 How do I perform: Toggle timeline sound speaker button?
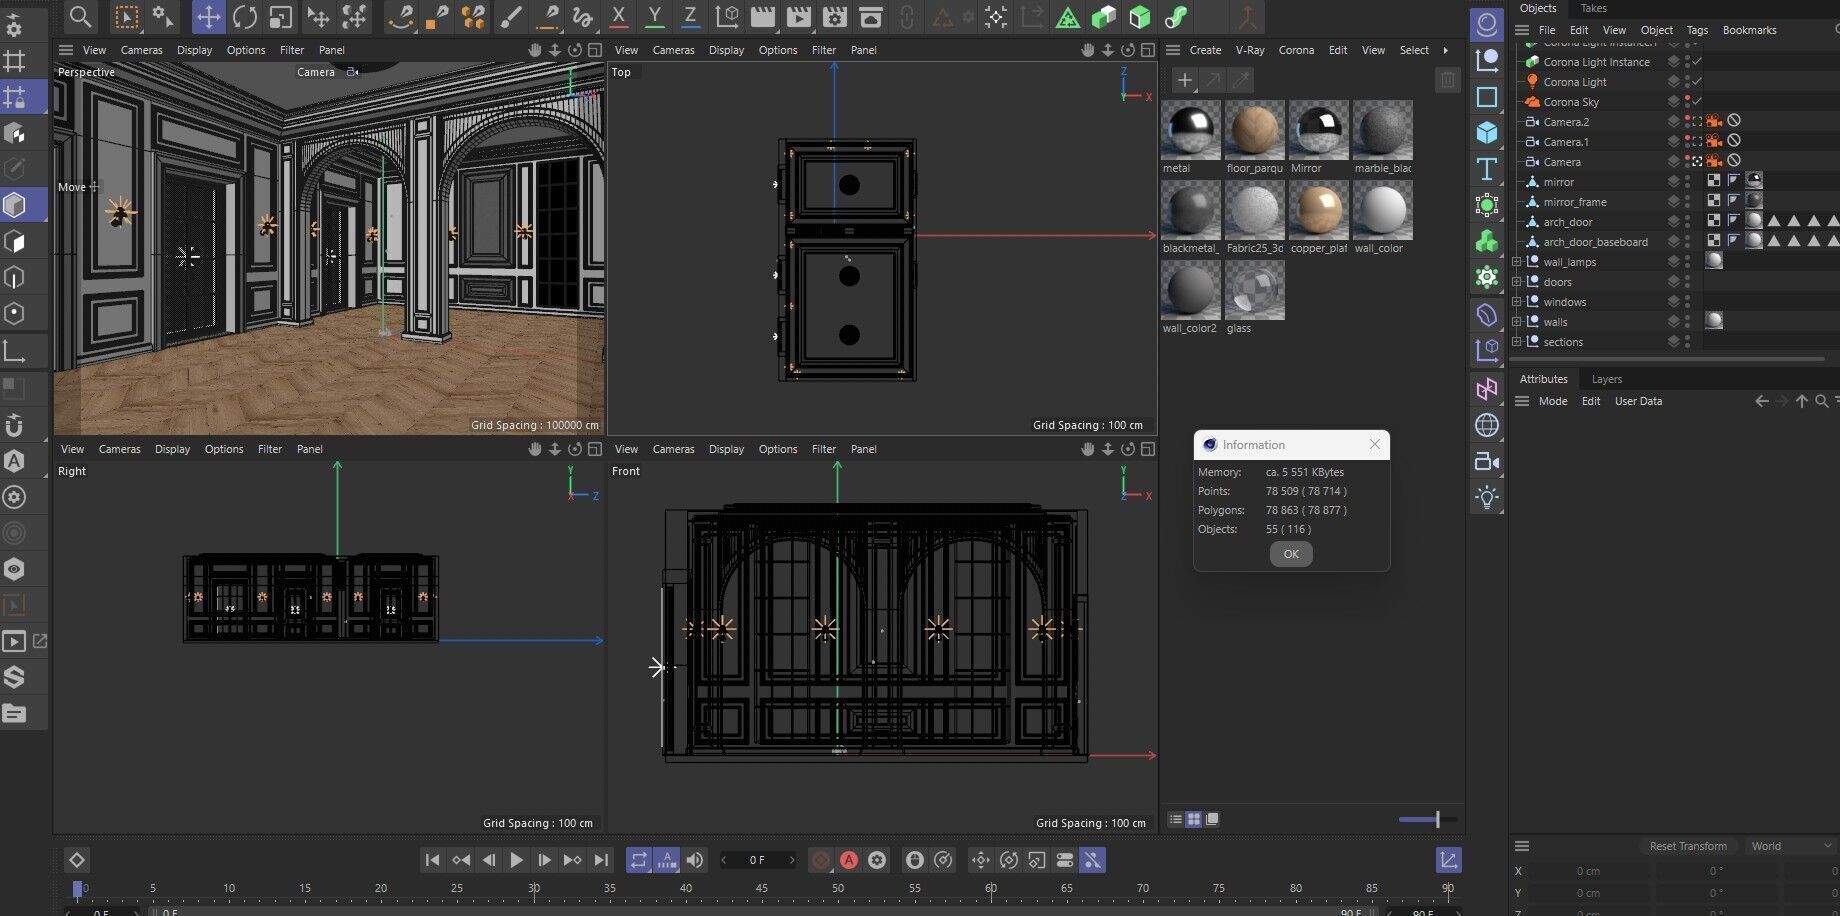pyautogui.click(x=695, y=860)
